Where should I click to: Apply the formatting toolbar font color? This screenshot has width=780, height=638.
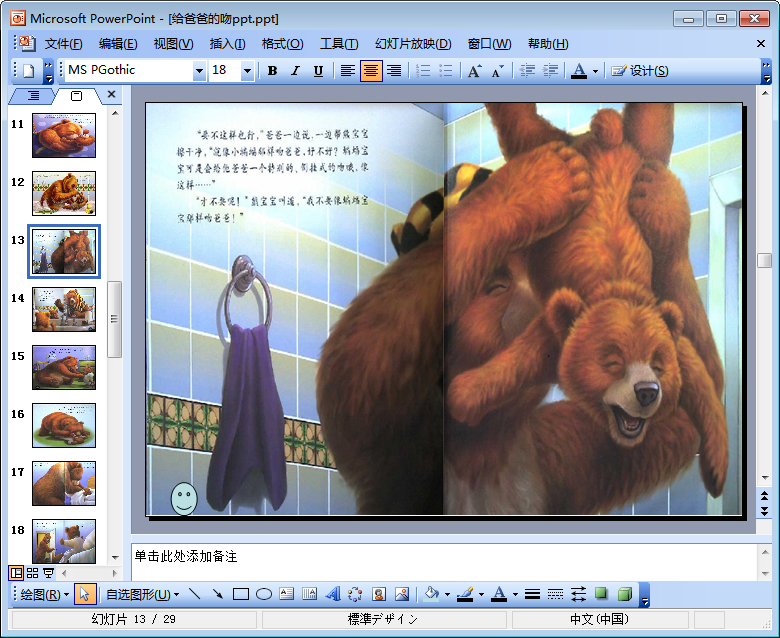coord(579,71)
